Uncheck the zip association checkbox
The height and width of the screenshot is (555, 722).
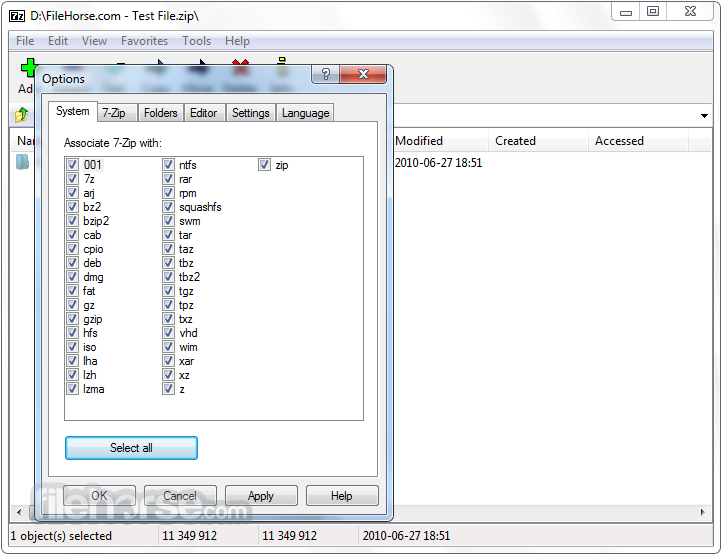click(x=264, y=164)
